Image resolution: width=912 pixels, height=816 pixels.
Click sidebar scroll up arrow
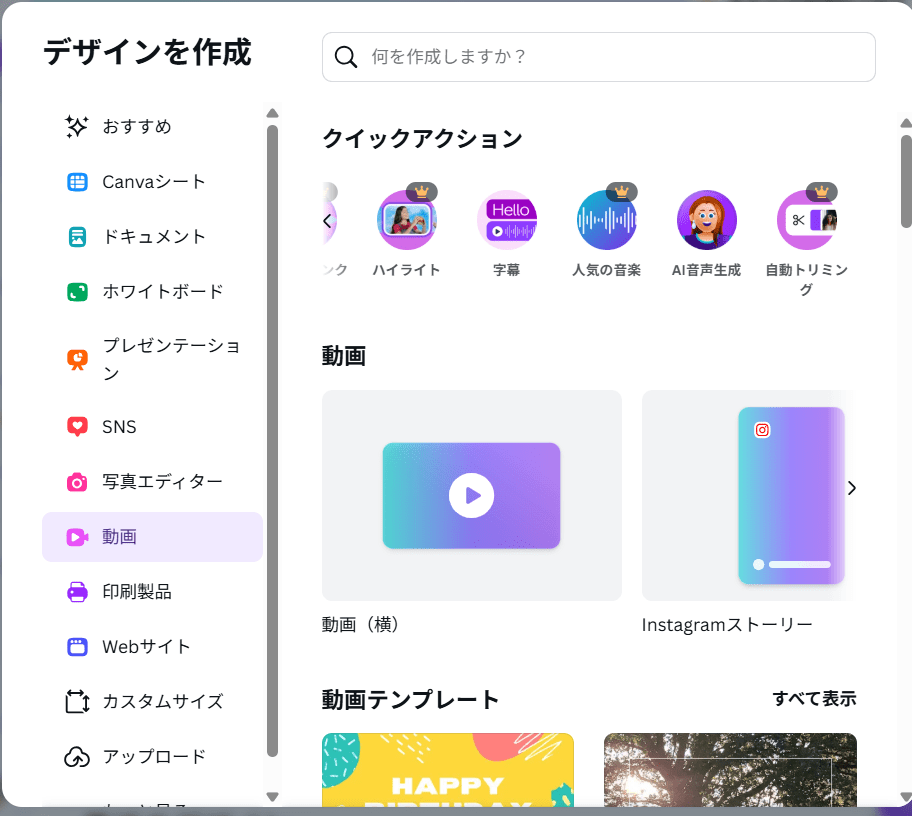point(272,113)
